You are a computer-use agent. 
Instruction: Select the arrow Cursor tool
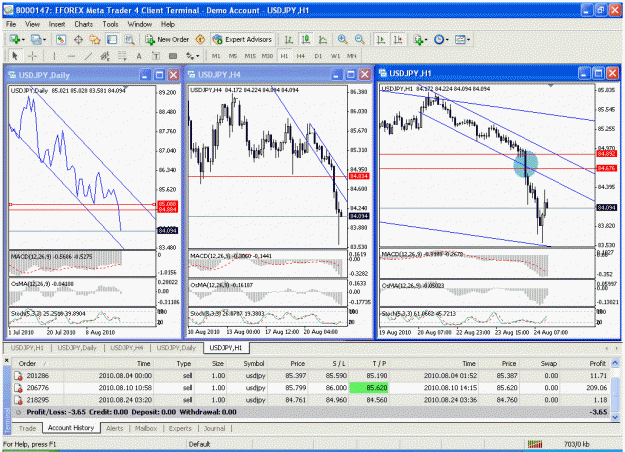tap(15, 56)
